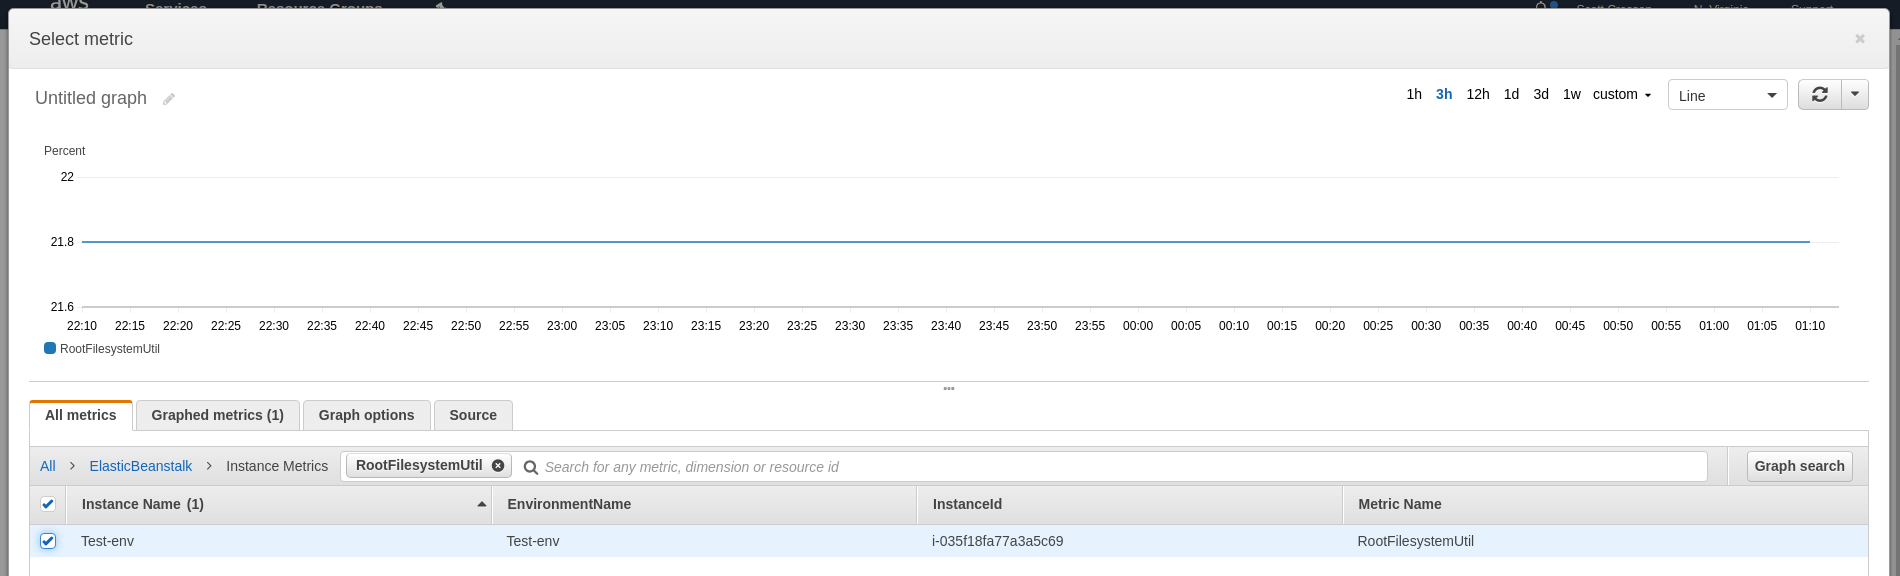Open the Graph options tab

tap(366, 415)
